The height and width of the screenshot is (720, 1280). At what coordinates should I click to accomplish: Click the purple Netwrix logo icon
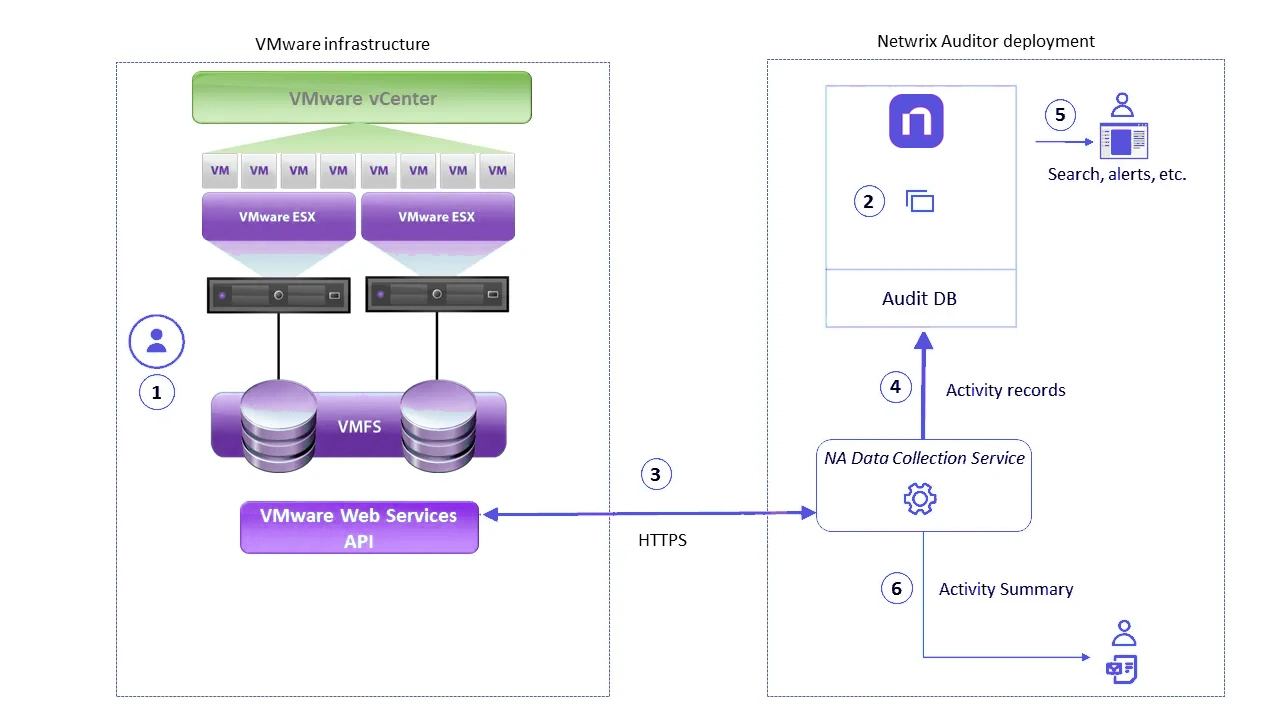click(x=916, y=122)
